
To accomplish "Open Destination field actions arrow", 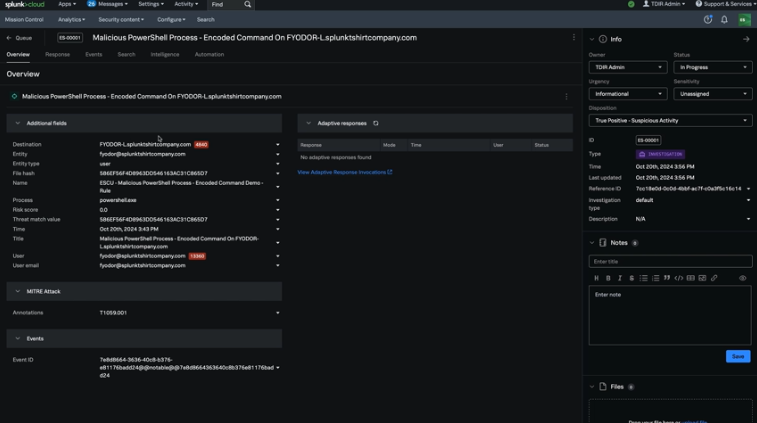I will (x=278, y=144).
